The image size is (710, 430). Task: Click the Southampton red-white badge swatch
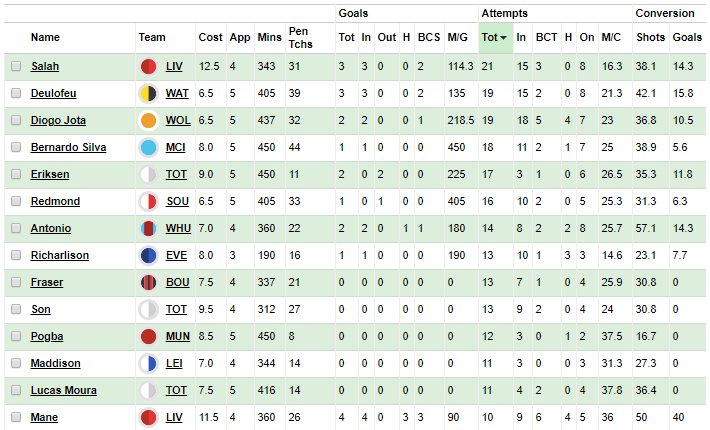(x=149, y=201)
